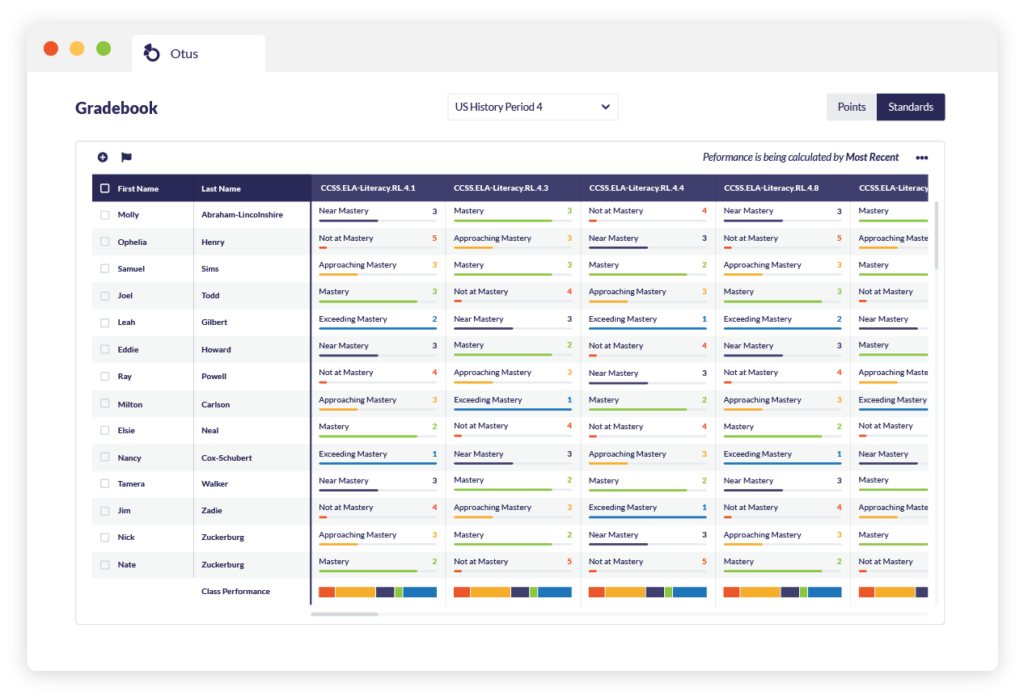
Task: Select the Standards view tab
Action: 910,107
